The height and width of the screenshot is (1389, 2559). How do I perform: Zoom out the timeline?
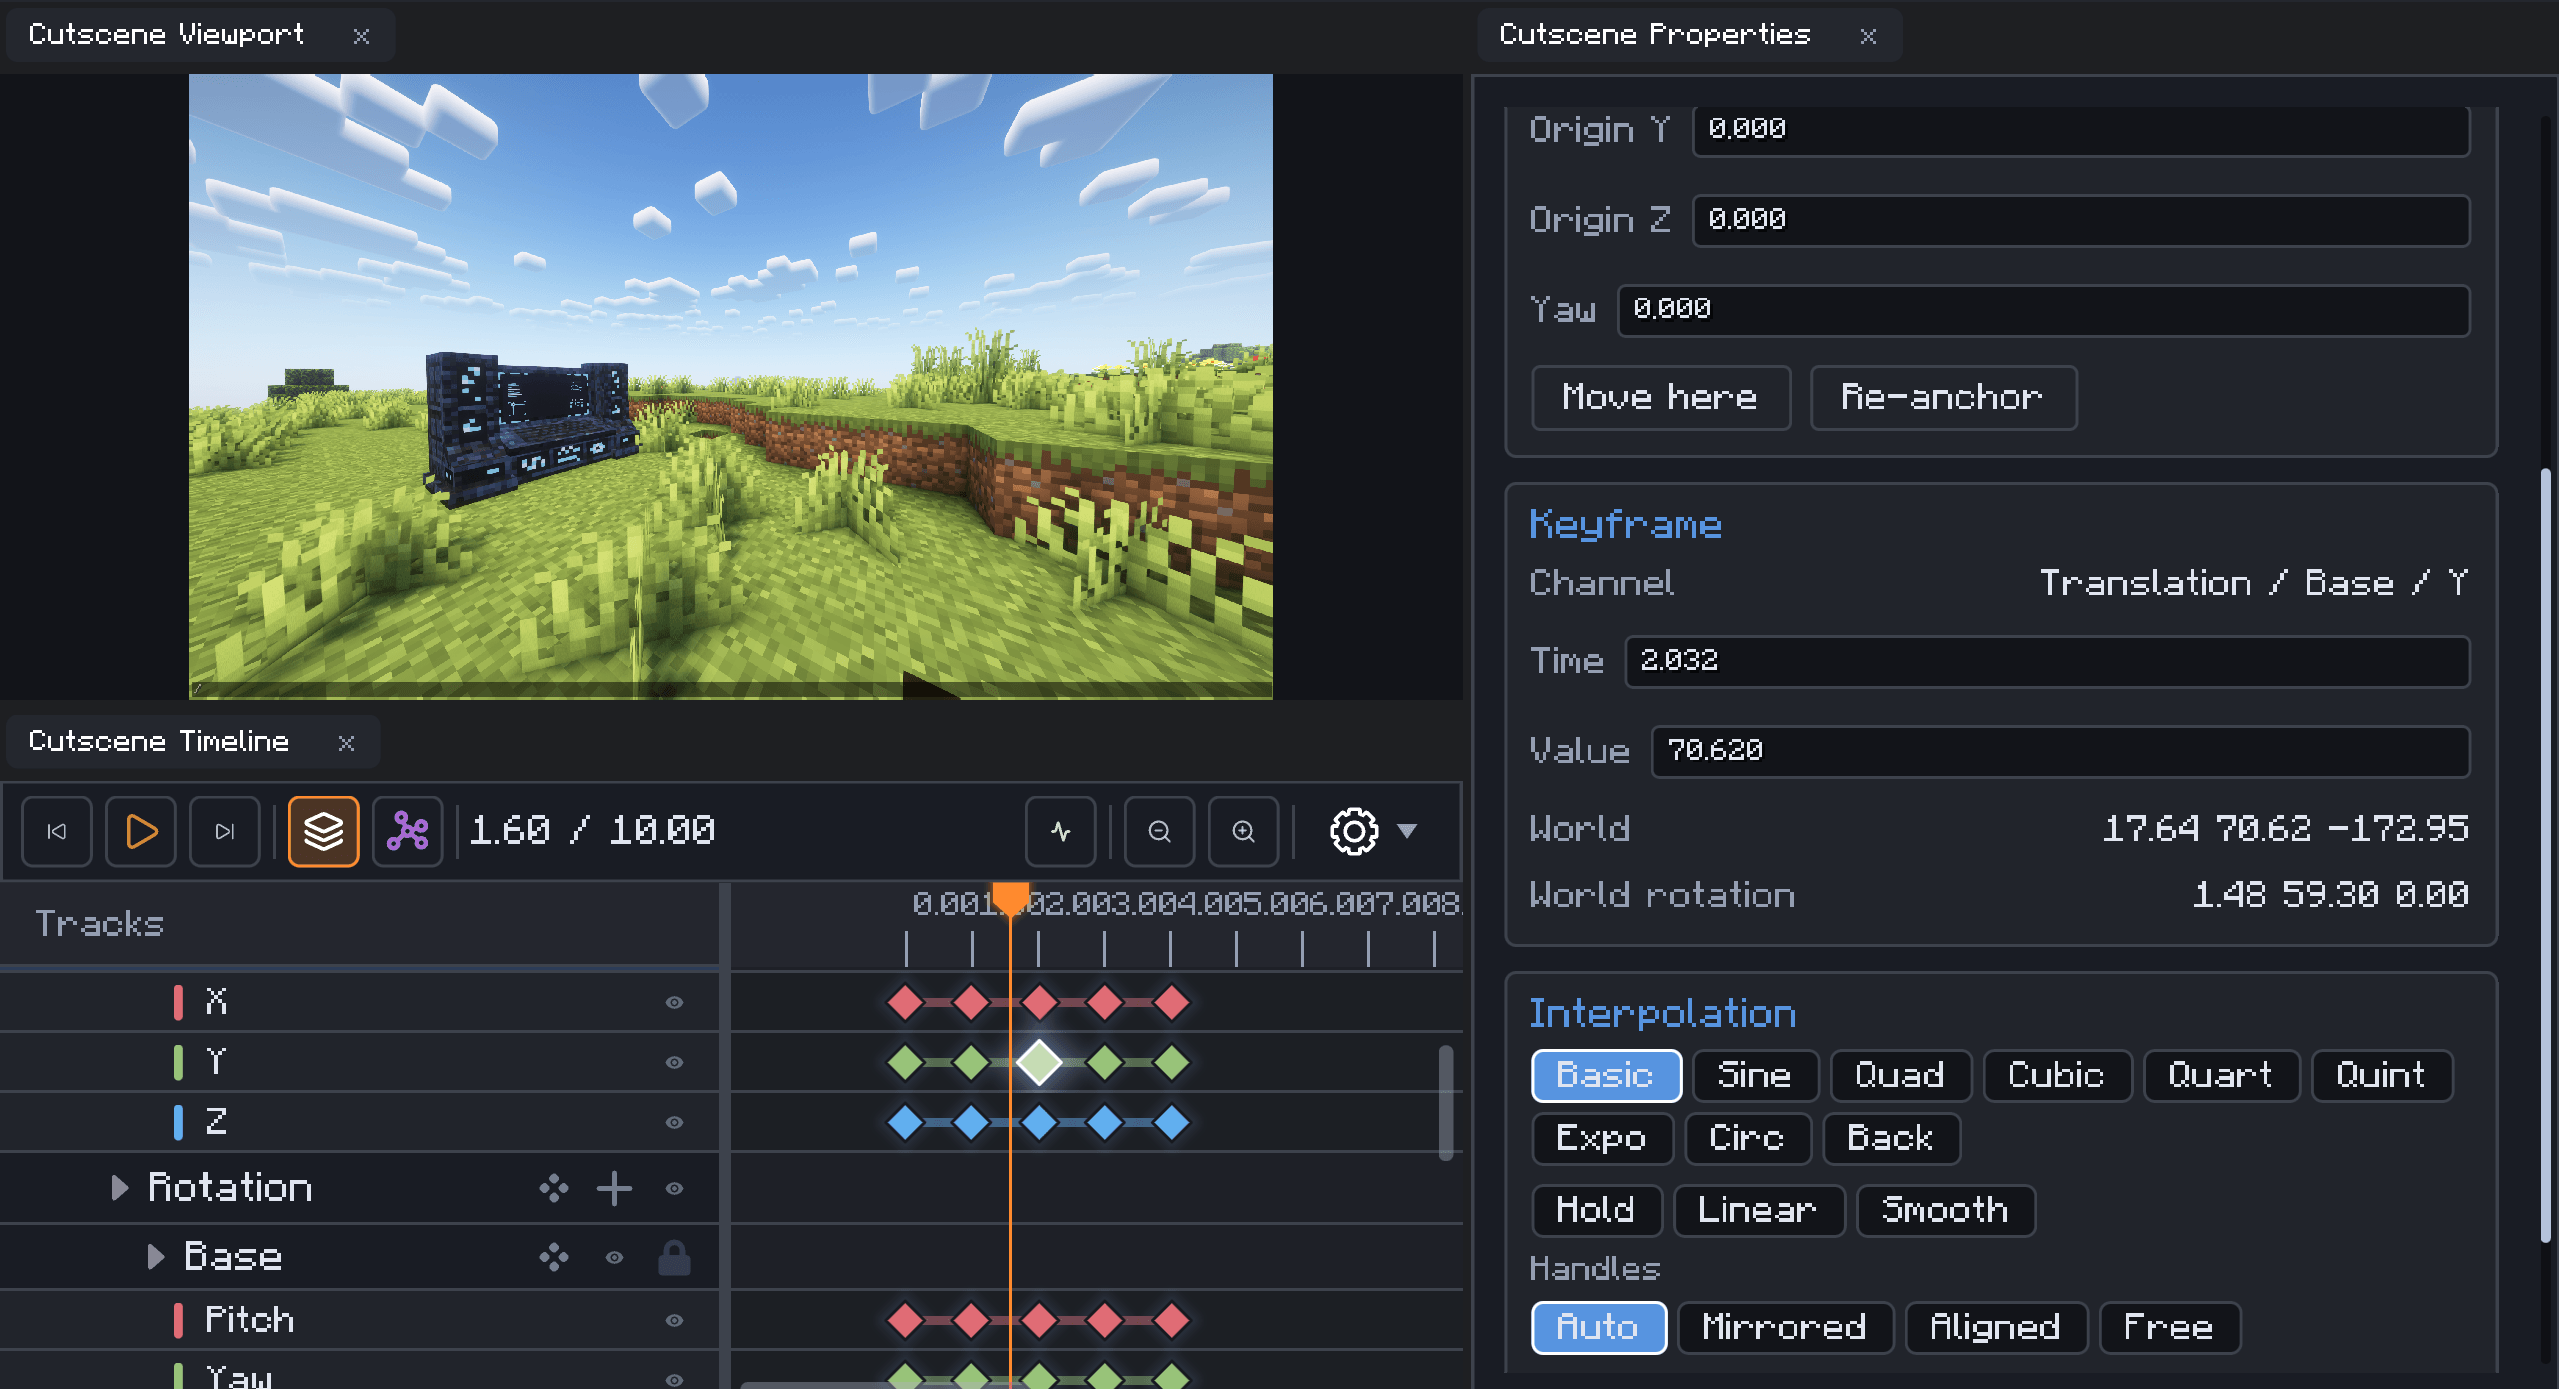point(1159,831)
